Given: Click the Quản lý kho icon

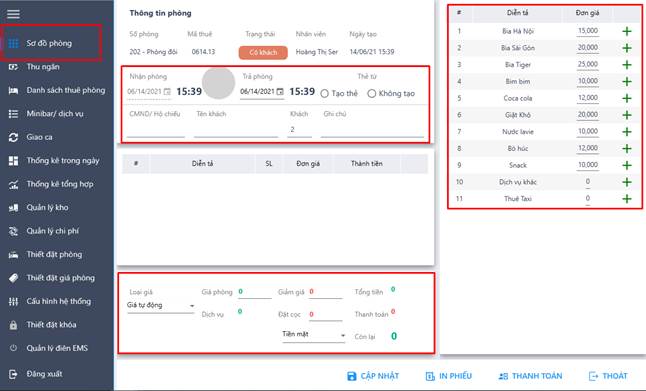Looking at the screenshot, I should click(x=13, y=208).
